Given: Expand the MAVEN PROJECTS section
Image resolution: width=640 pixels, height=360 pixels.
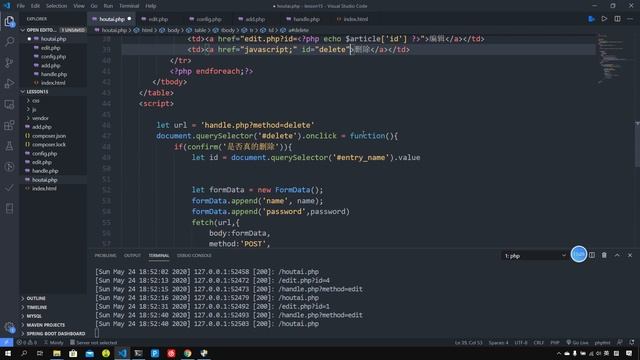Looking at the screenshot, I should (46, 325).
